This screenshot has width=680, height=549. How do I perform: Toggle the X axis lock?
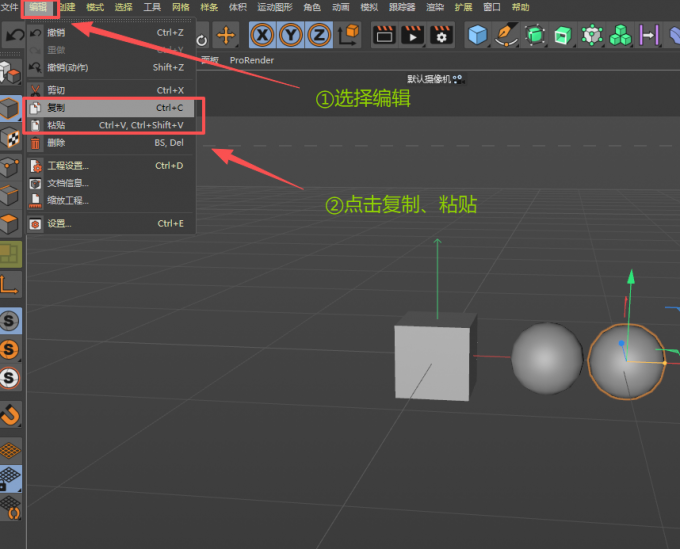coord(263,36)
